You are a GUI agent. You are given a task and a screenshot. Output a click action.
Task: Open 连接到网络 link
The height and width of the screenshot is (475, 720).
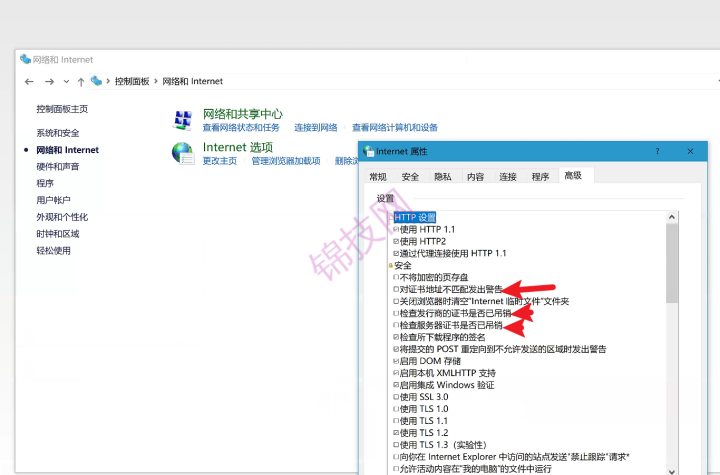(316, 128)
